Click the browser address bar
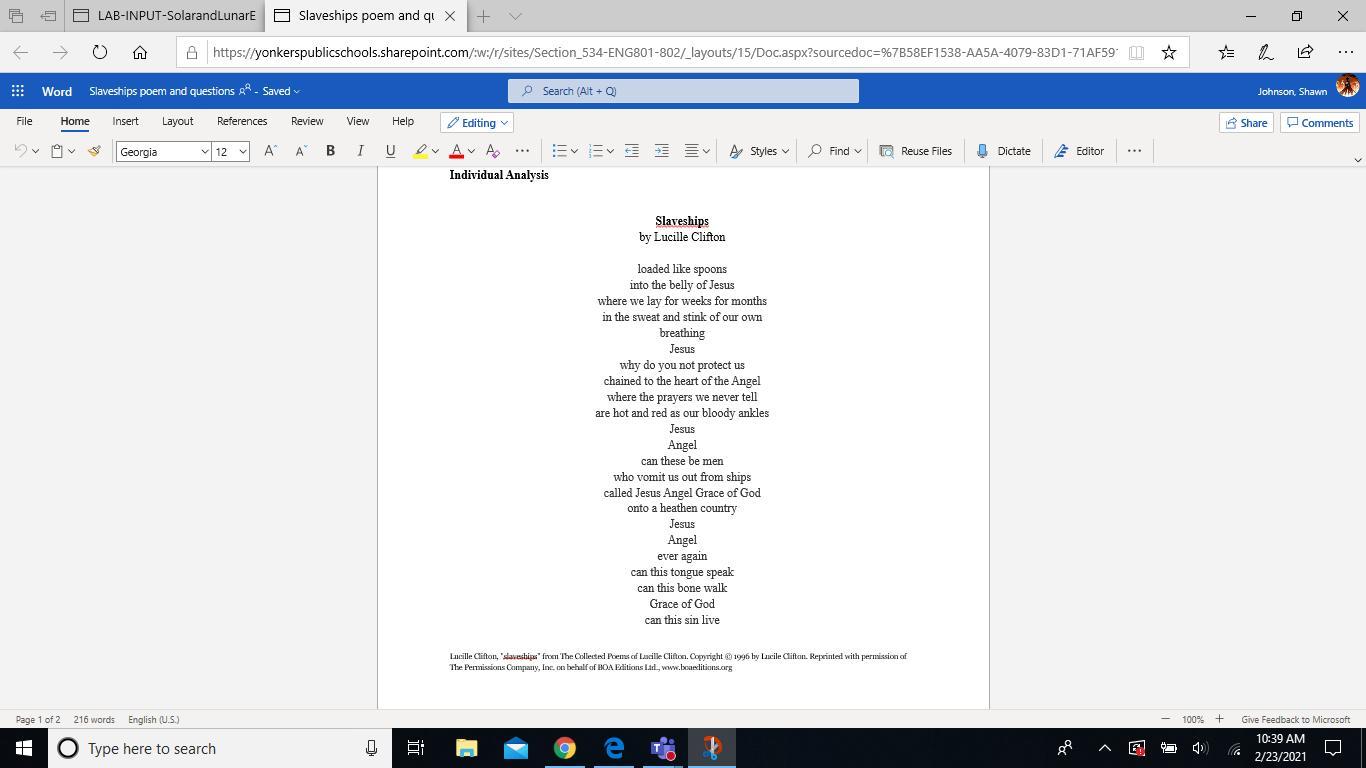Screen dimensions: 1366x768 (665, 52)
